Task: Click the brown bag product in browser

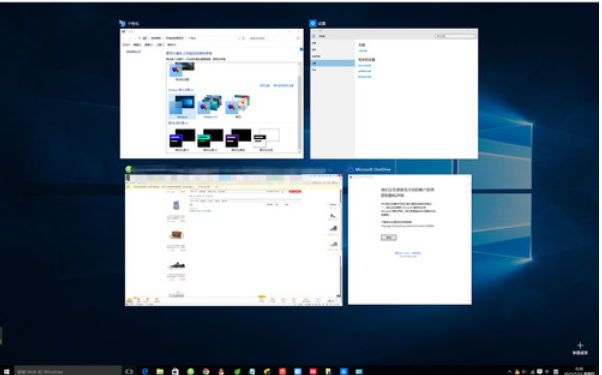Action: tap(176, 235)
